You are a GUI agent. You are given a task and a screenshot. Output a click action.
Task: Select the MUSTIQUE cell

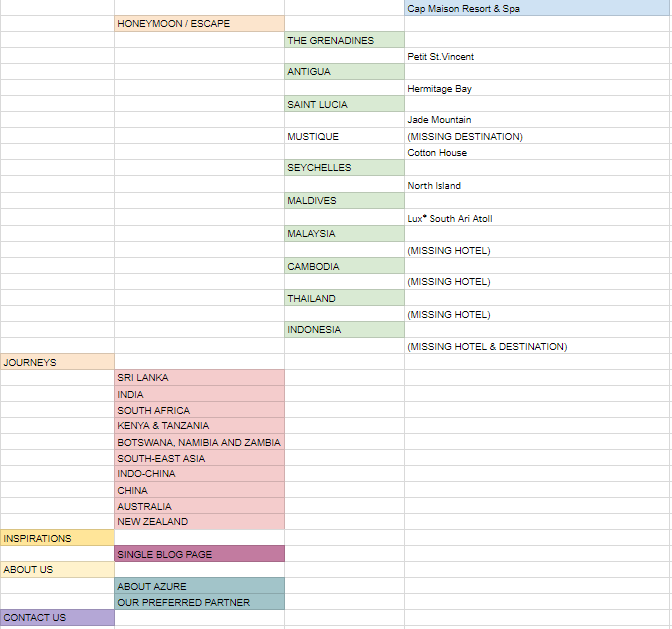(x=344, y=136)
